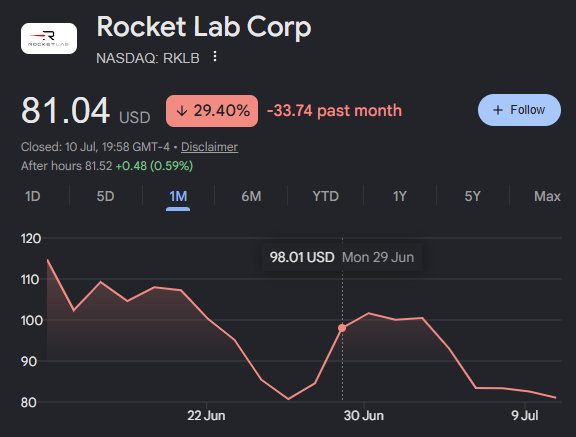
Task: Click the 120 y-axis label
Action: click(x=31, y=239)
